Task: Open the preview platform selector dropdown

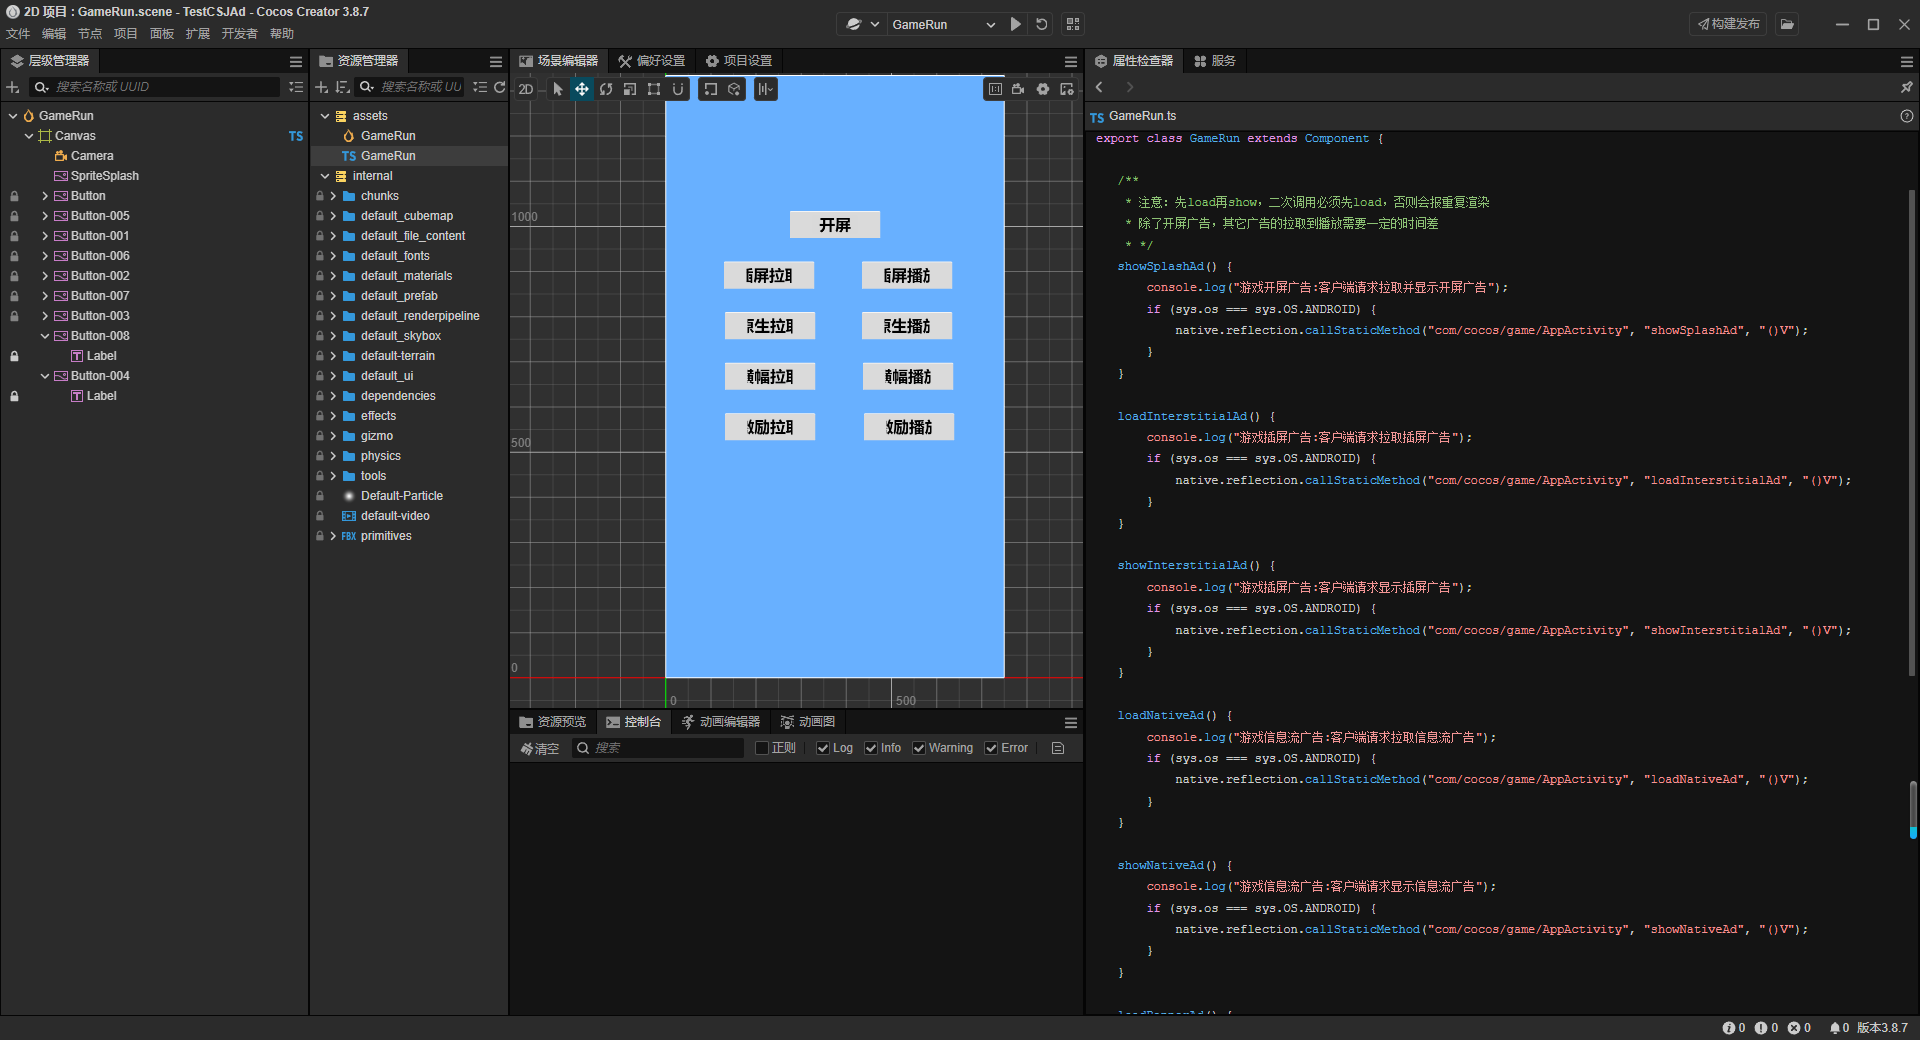Action: point(862,24)
